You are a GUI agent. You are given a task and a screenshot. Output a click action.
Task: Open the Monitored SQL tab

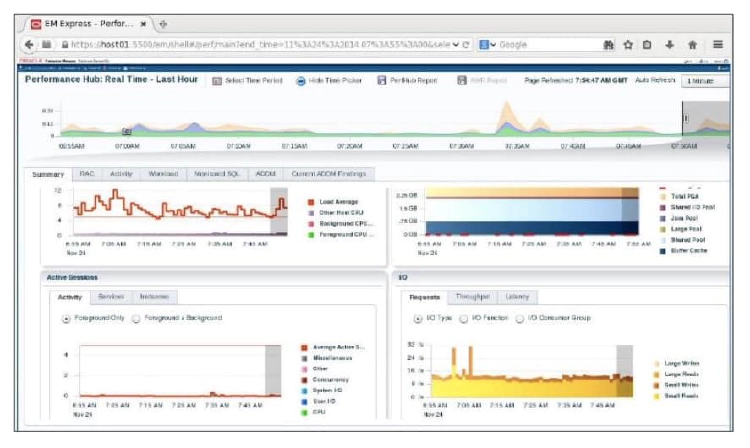pos(217,174)
